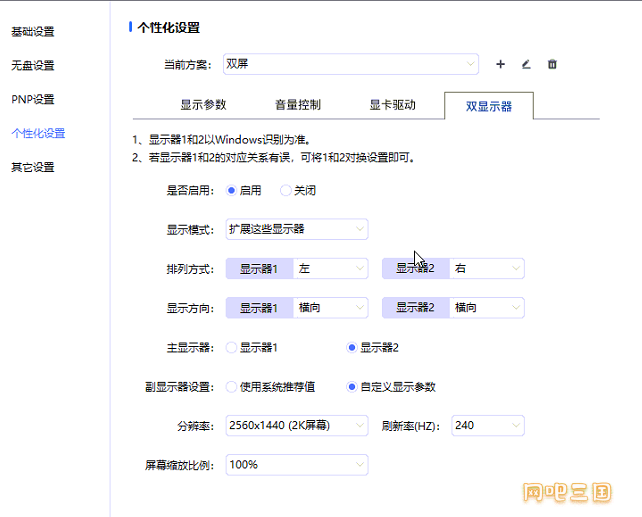Image resolution: width=642 pixels, height=517 pixels.
Task: Open 显示方向 显示器1 横向 dropdown
Action: pos(330,308)
